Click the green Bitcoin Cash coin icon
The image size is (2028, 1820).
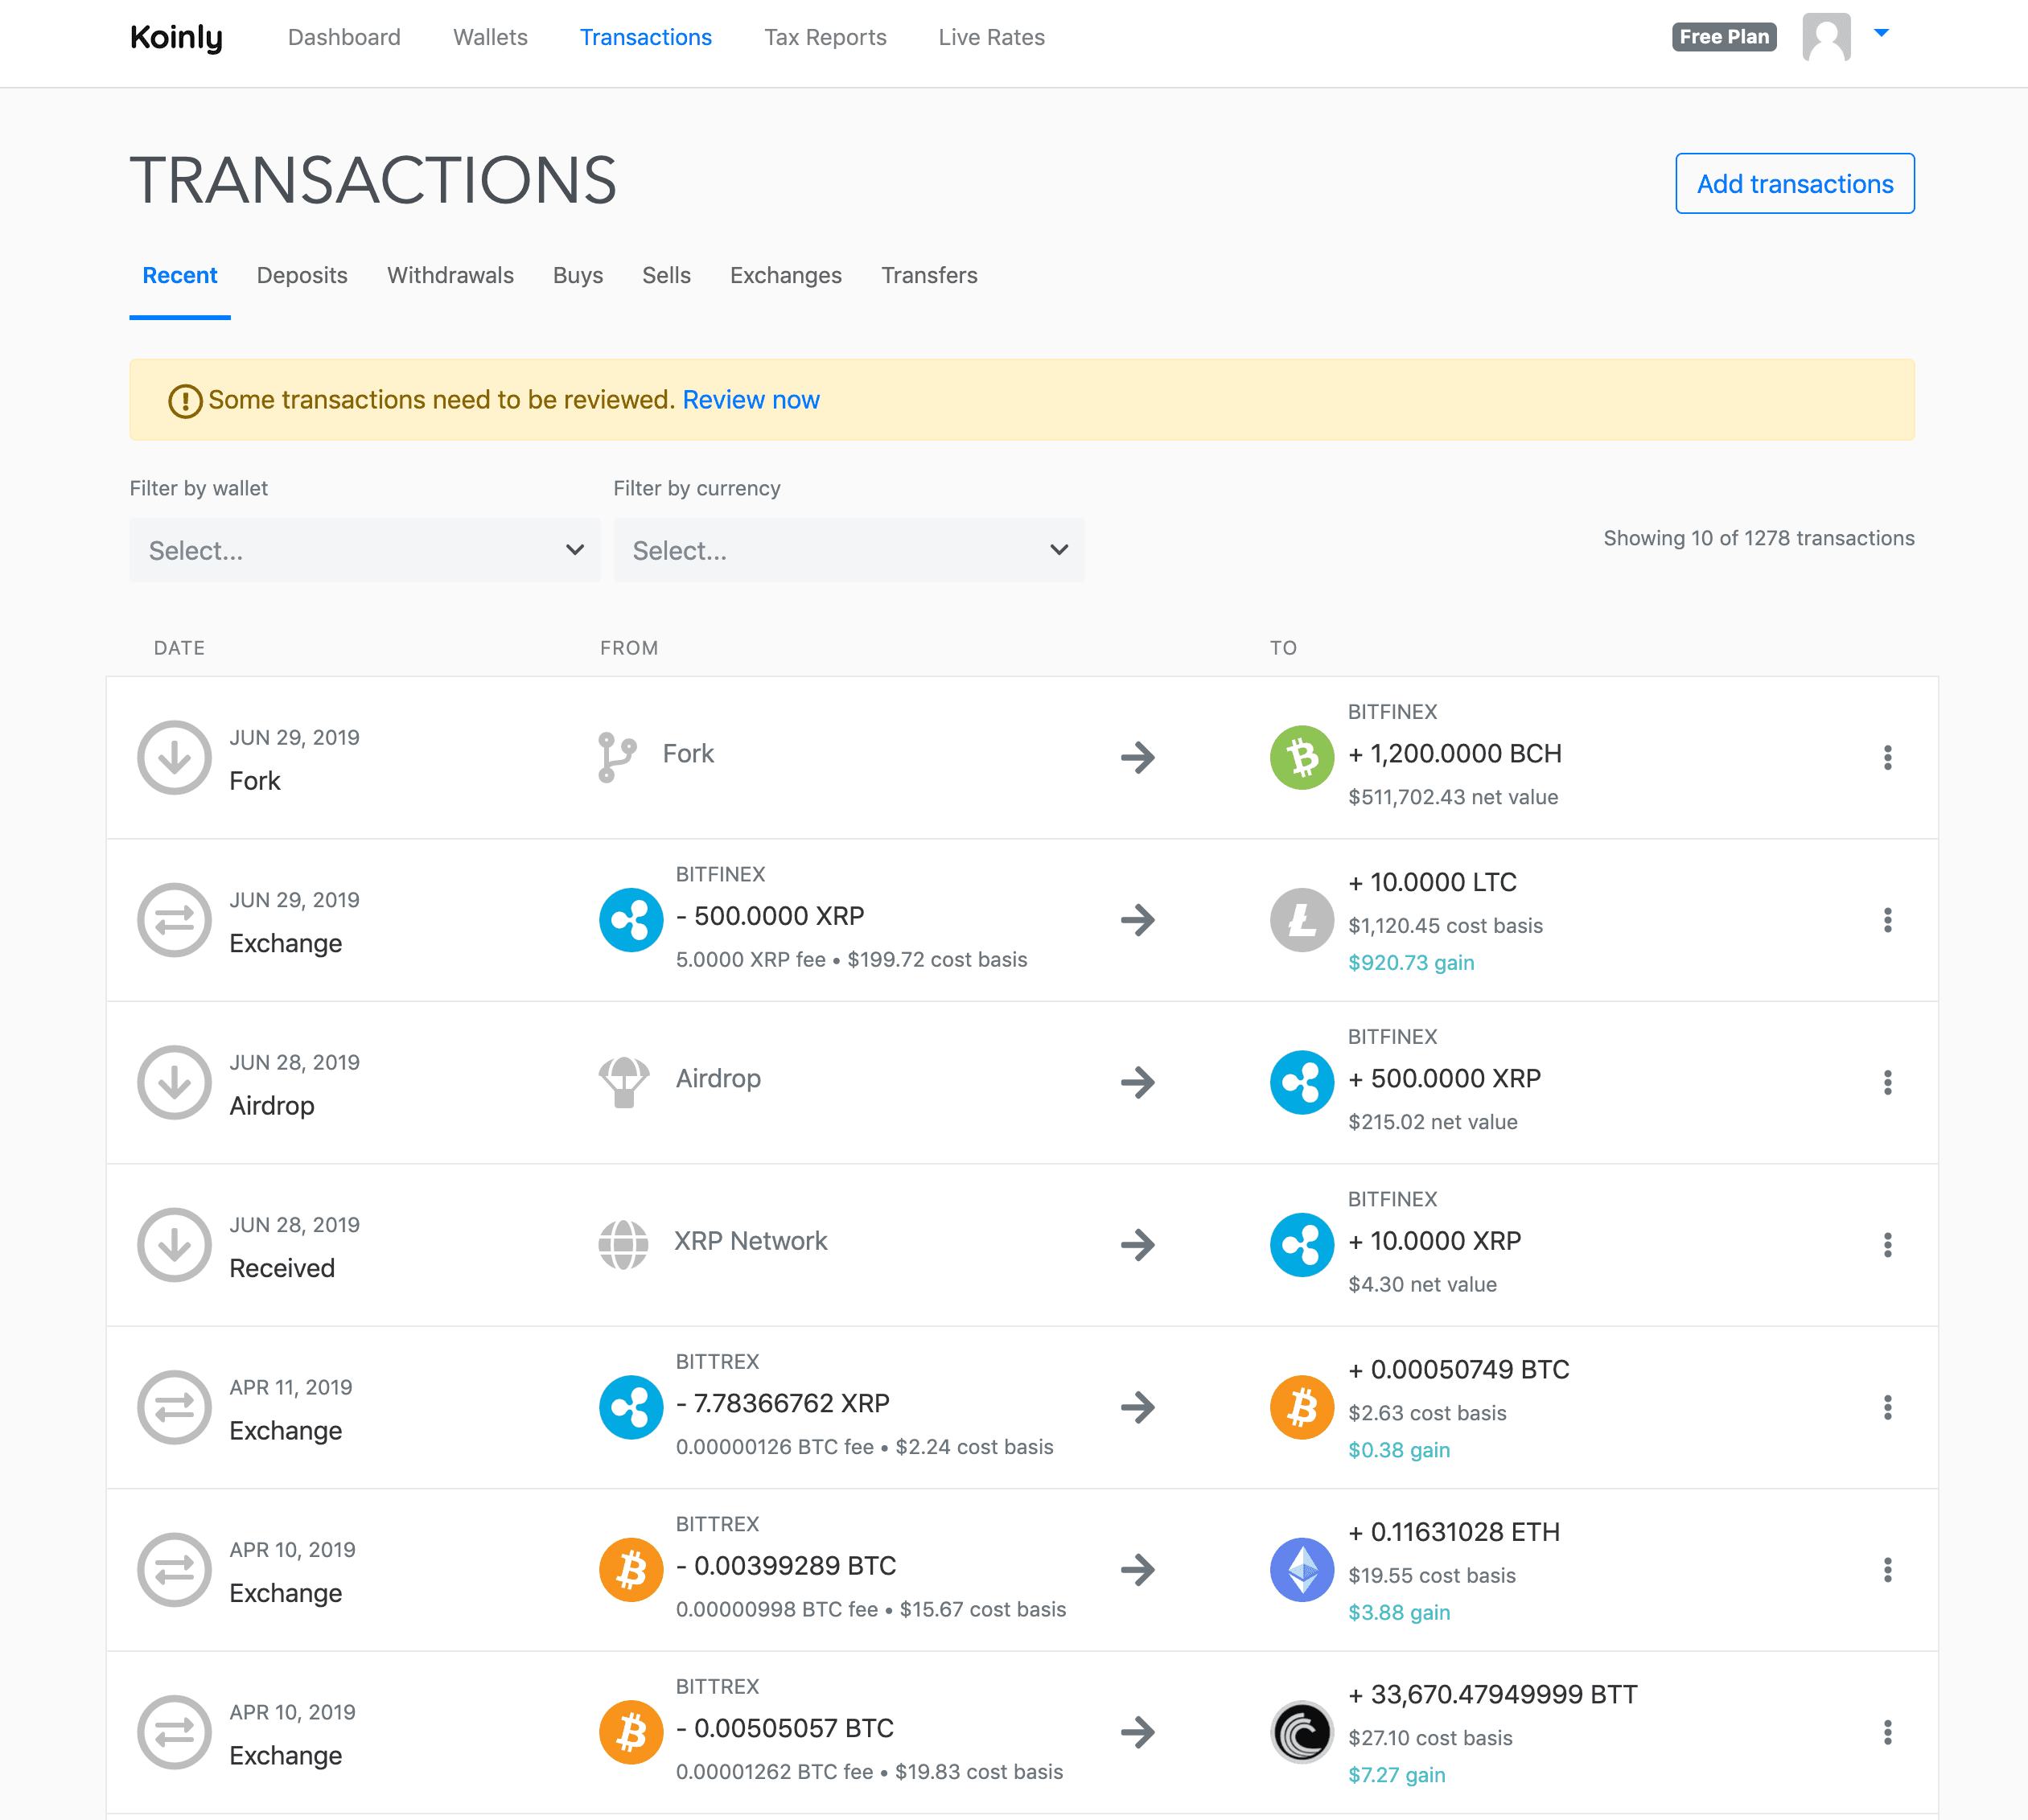[x=1301, y=757]
